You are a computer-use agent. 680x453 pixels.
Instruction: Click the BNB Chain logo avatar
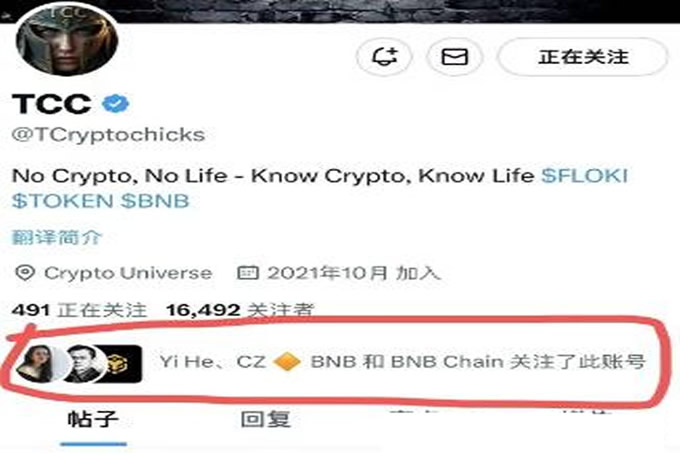122,363
